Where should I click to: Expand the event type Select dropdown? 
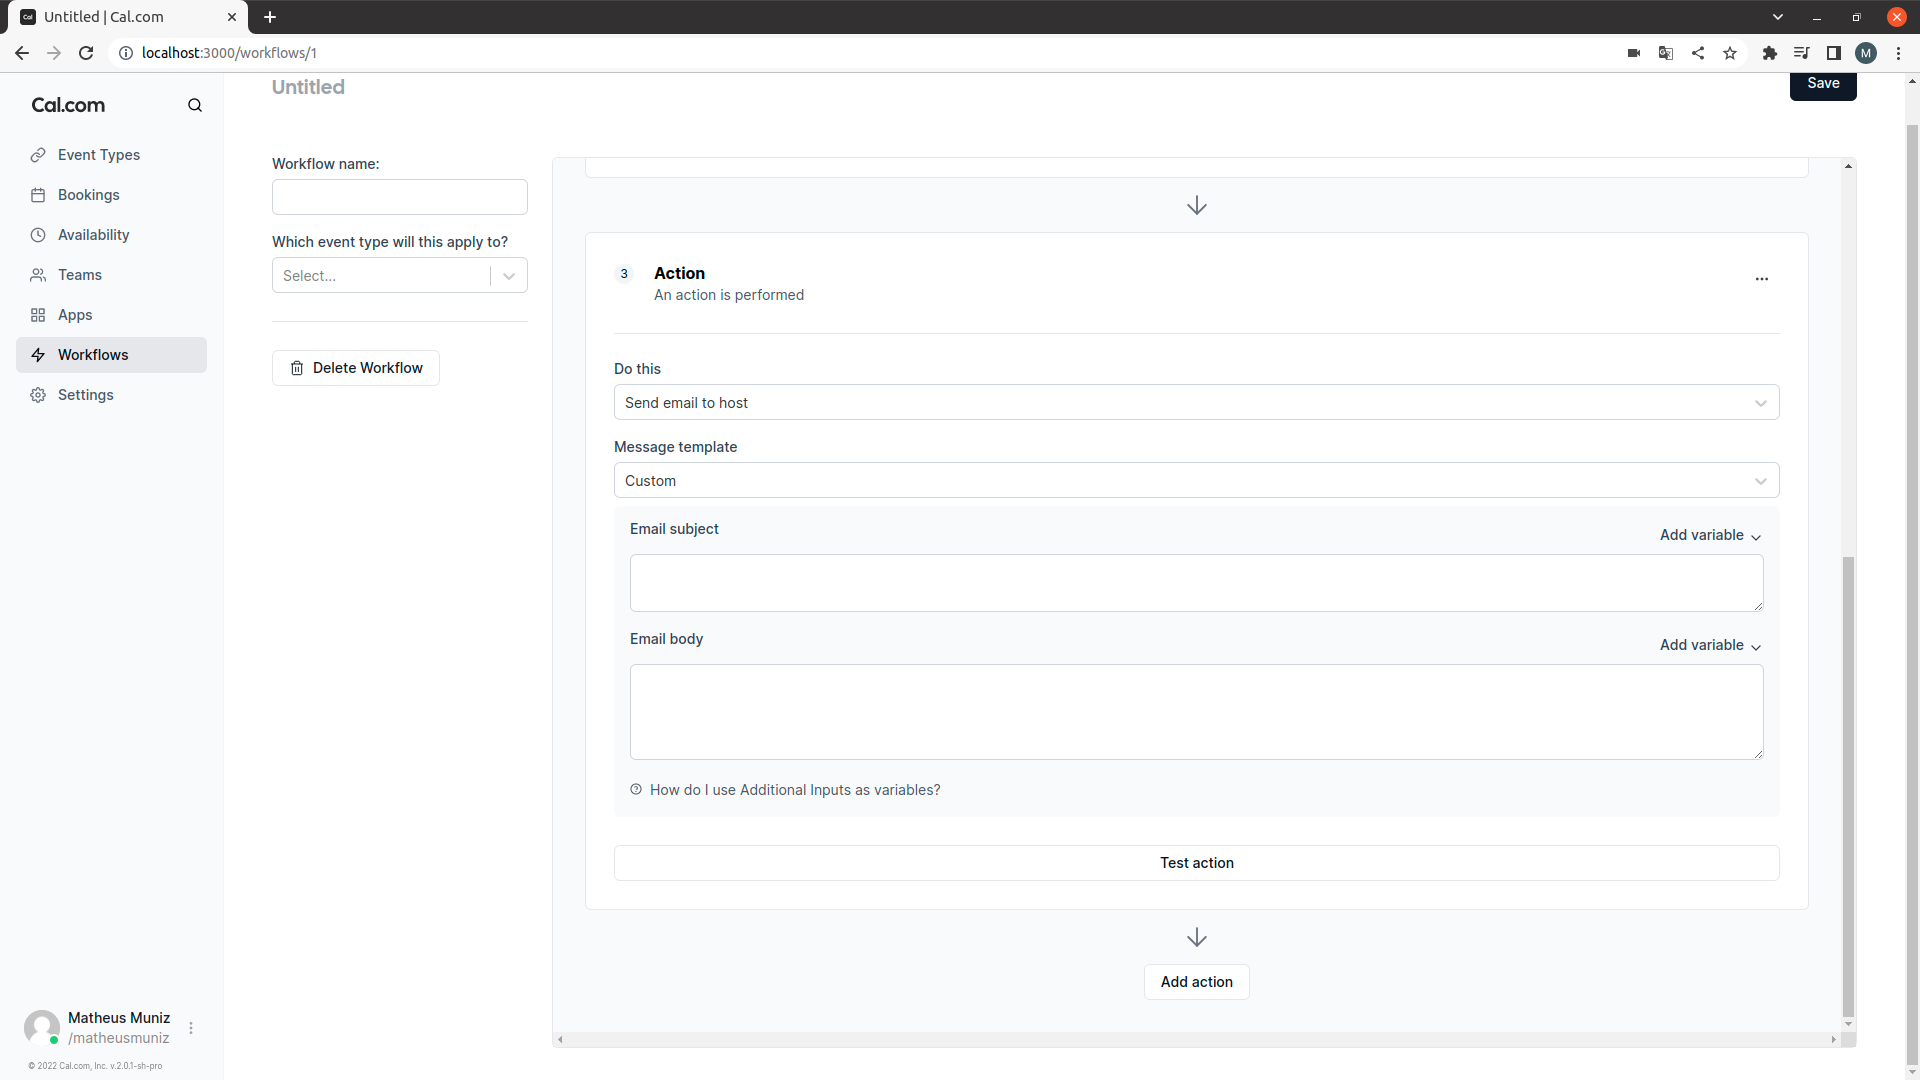point(399,275)
